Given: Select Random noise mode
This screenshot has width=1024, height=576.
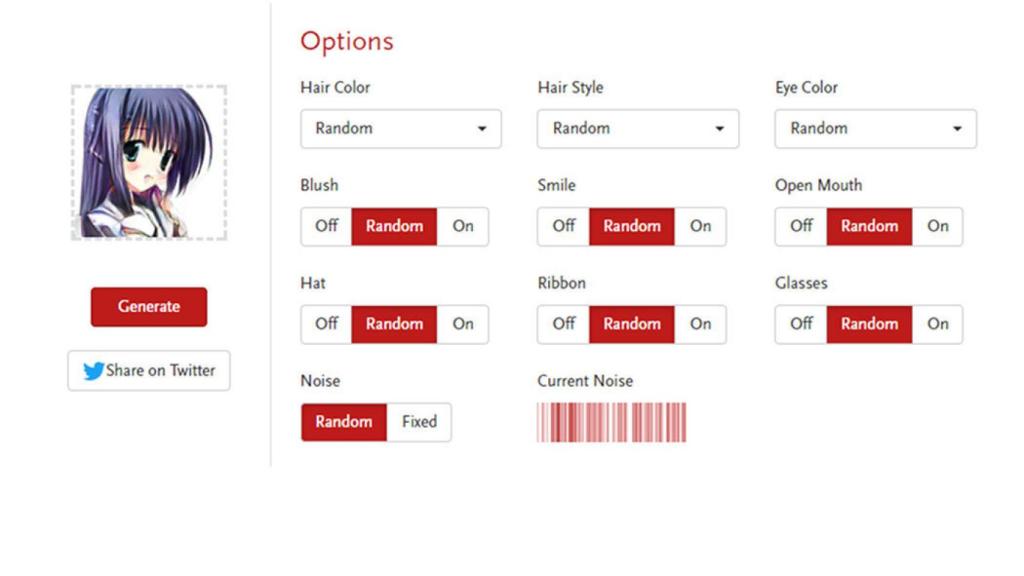Looking at the screenshot, I should pos(344,422).
